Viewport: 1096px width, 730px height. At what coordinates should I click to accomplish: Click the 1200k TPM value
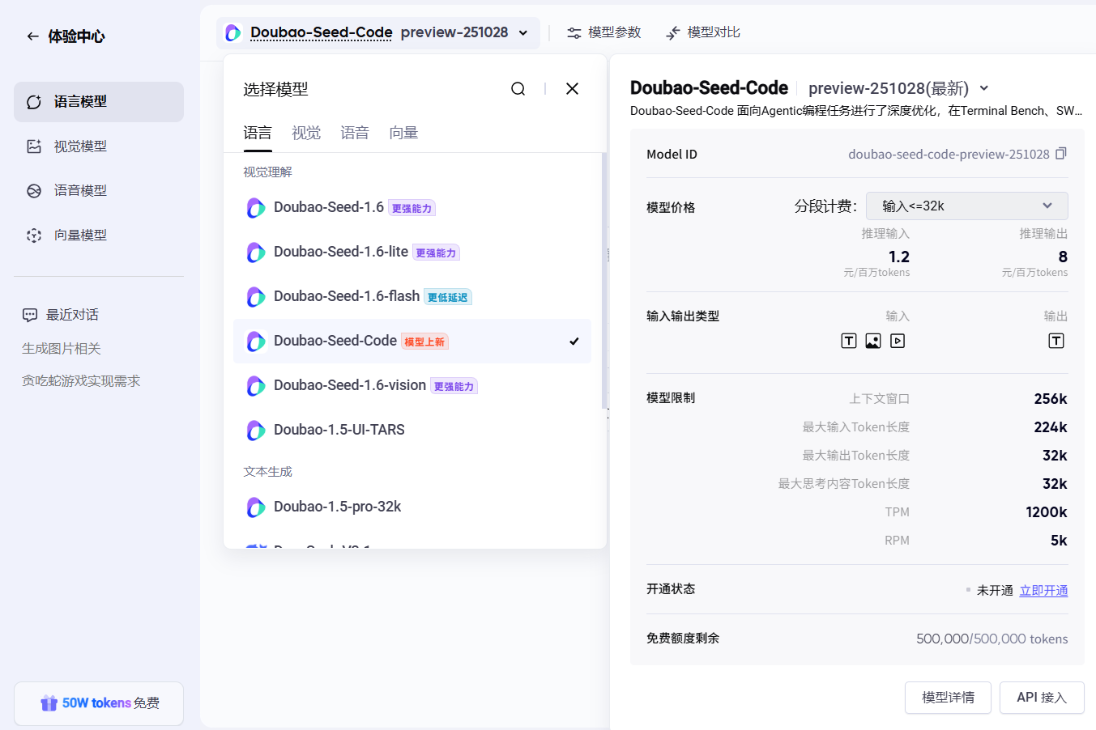(x=1046, y=513)
